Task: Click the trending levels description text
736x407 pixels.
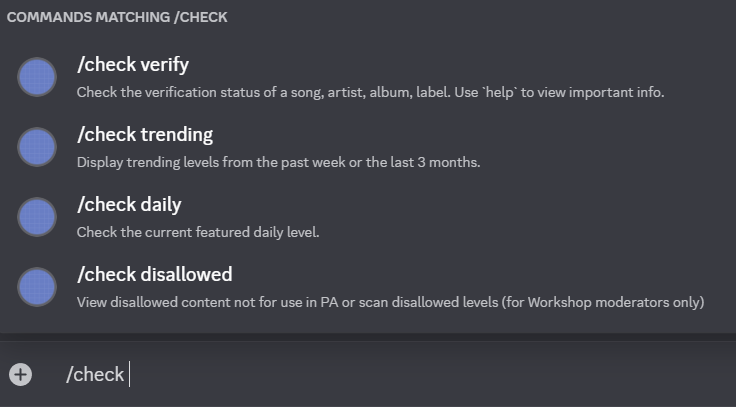Action: click(x=278, y=162)
